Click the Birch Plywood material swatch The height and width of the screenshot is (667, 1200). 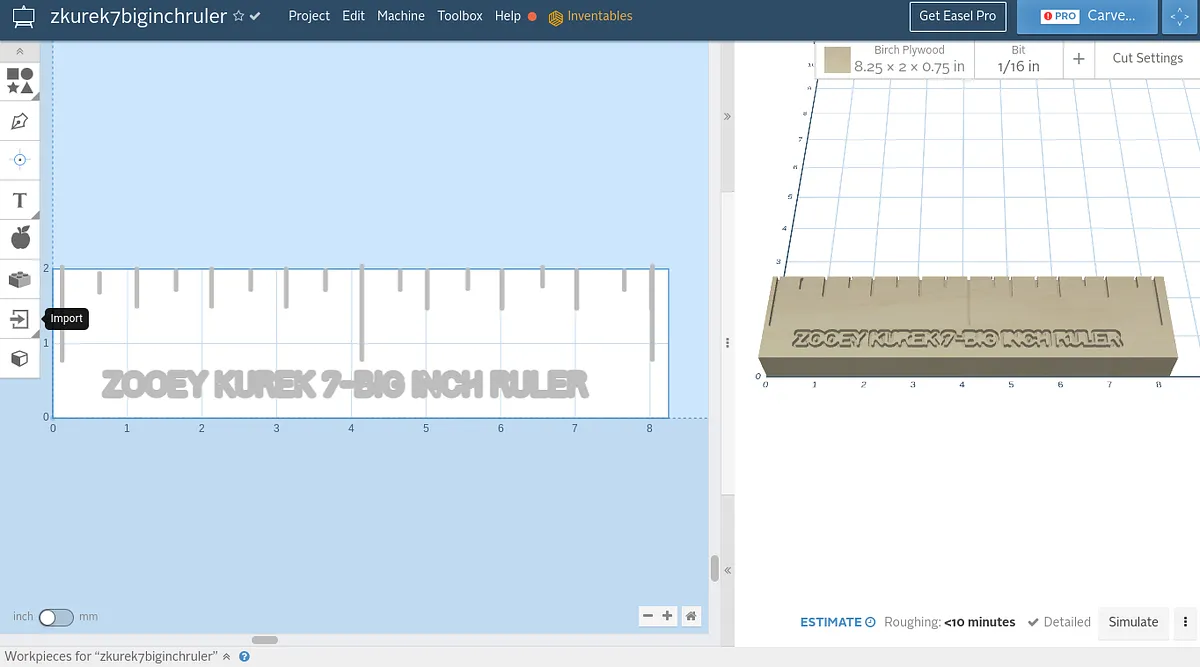click(837, 60)
